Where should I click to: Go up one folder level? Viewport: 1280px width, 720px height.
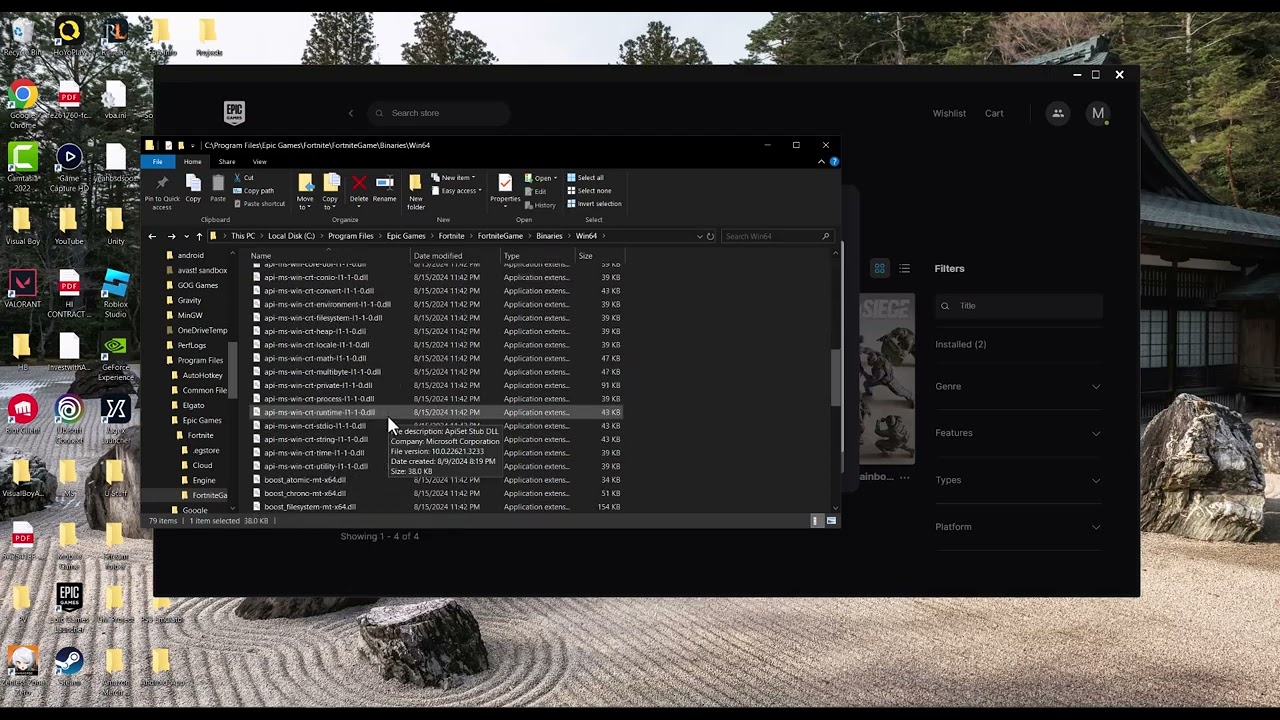(199, 236)
